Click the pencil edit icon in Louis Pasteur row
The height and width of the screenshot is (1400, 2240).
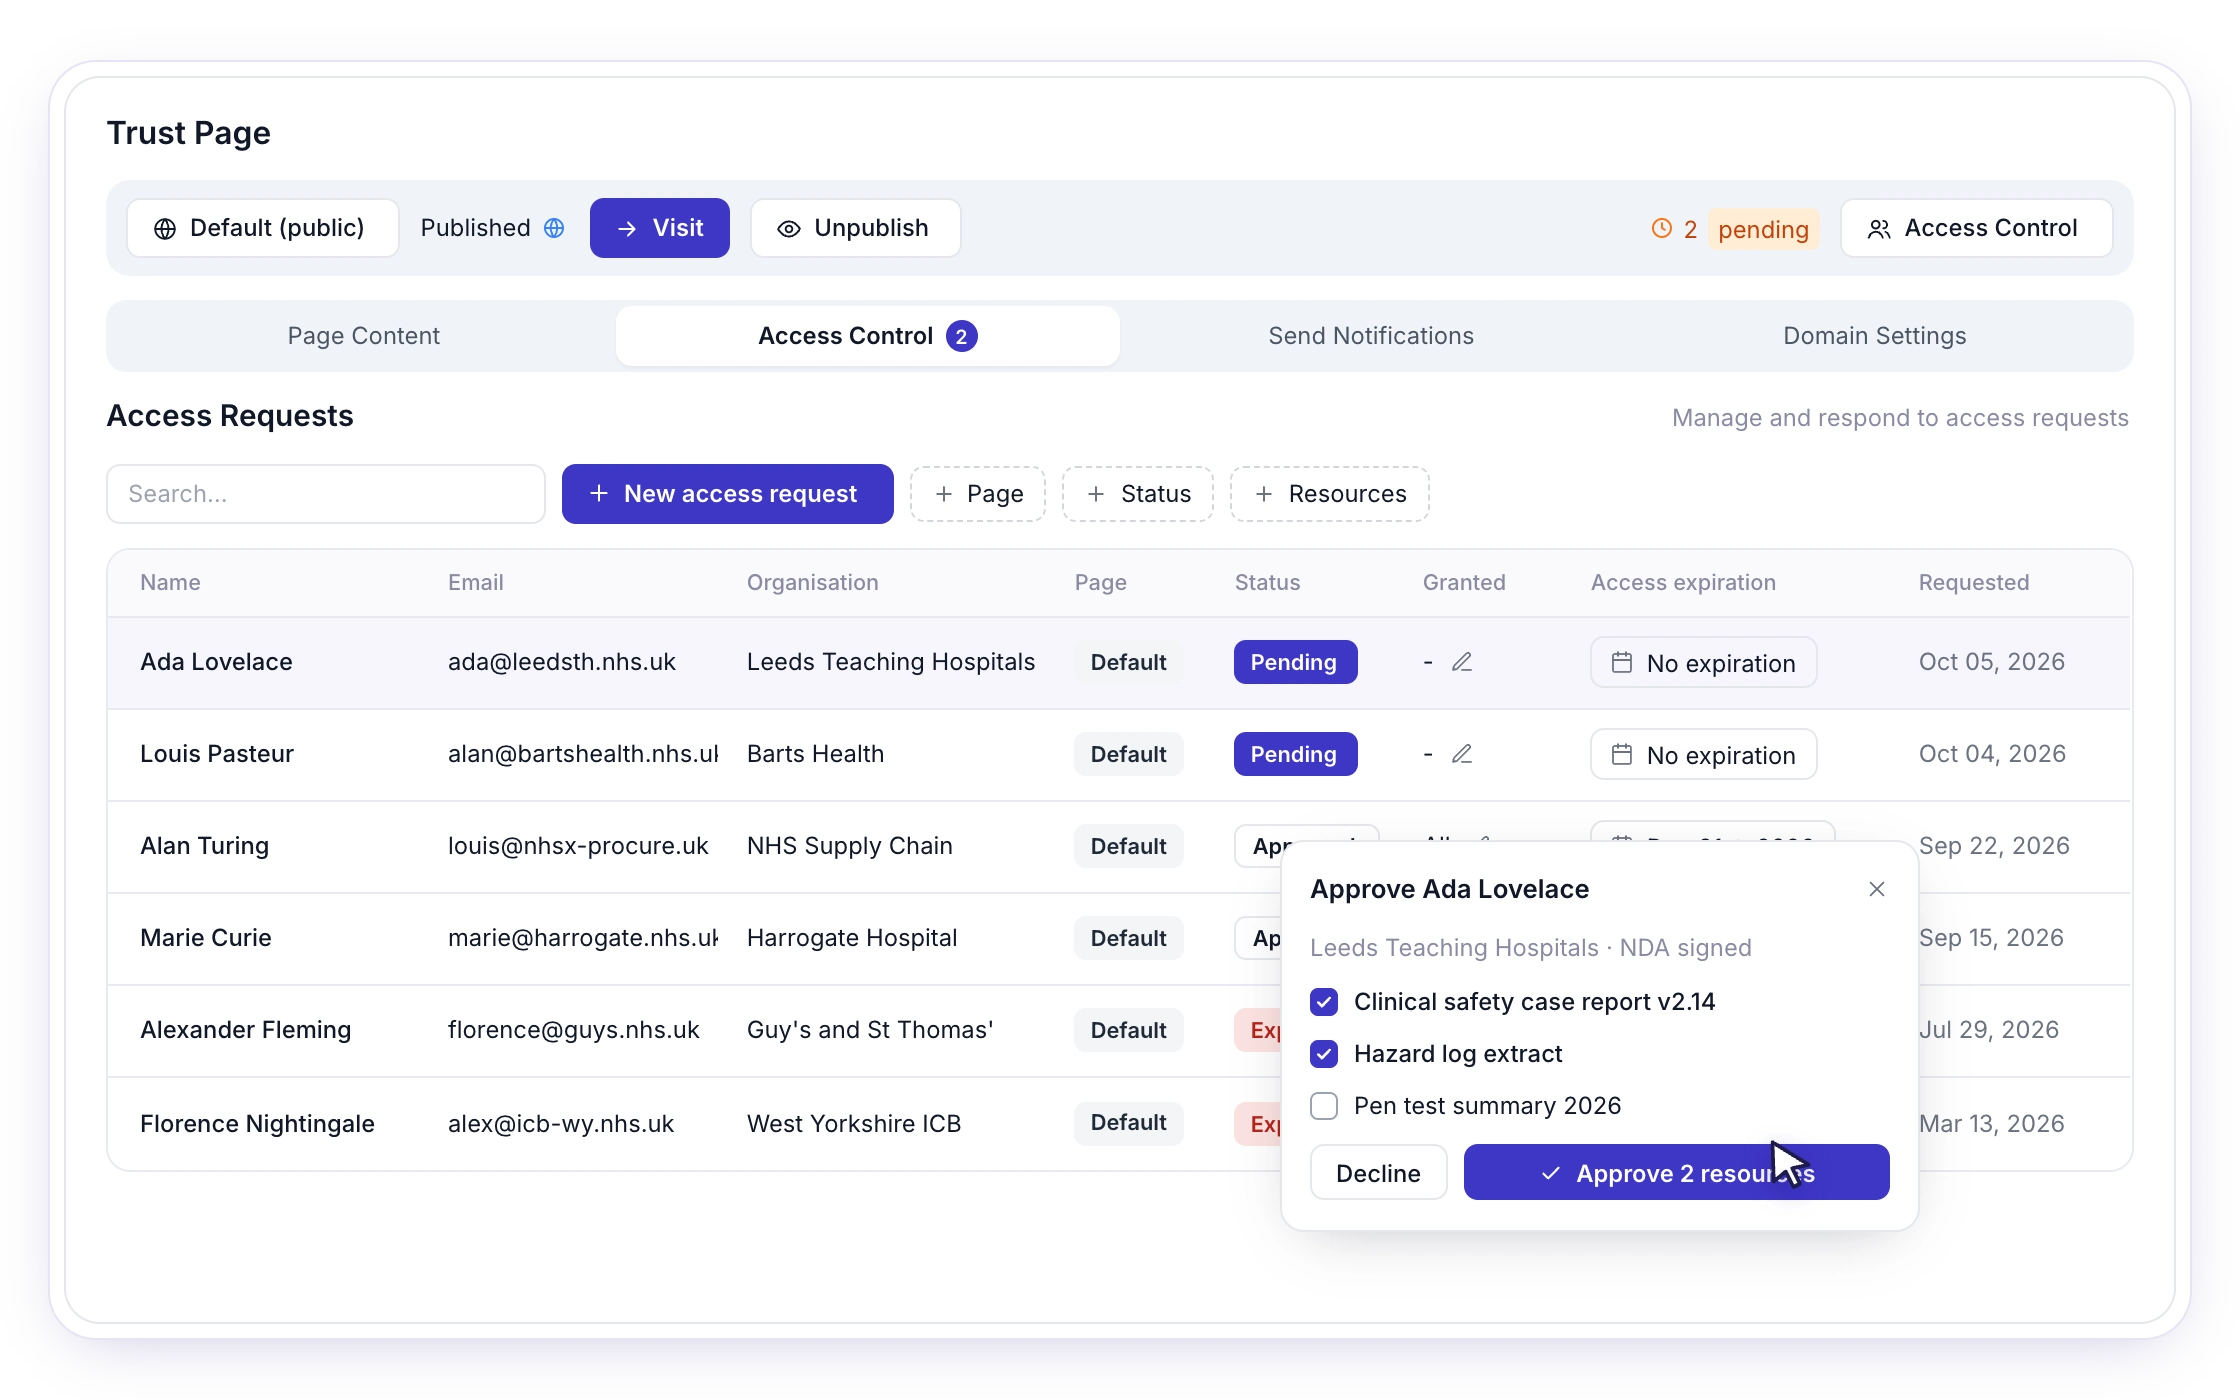tap(1462, 754)
